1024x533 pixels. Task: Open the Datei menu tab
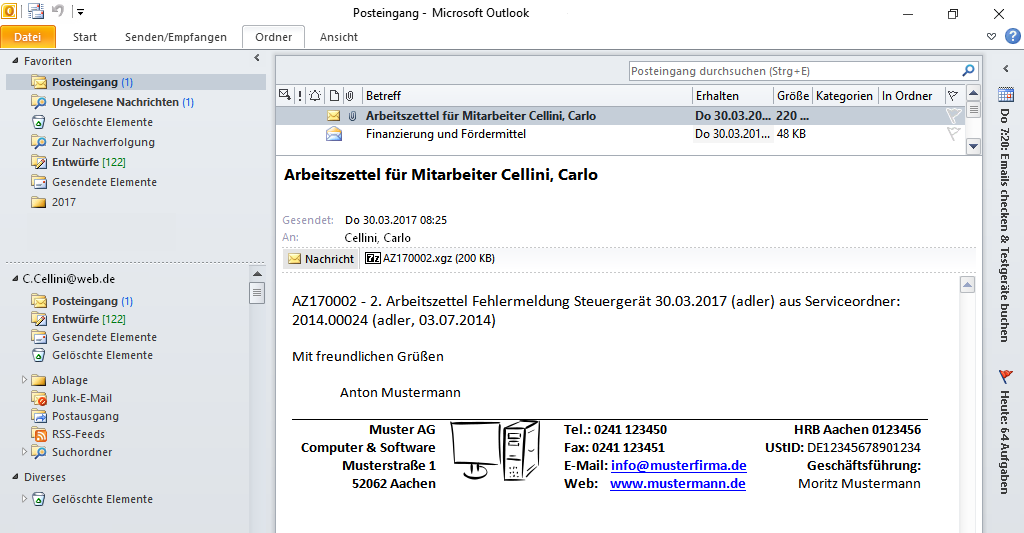click(x=28, y=37)
